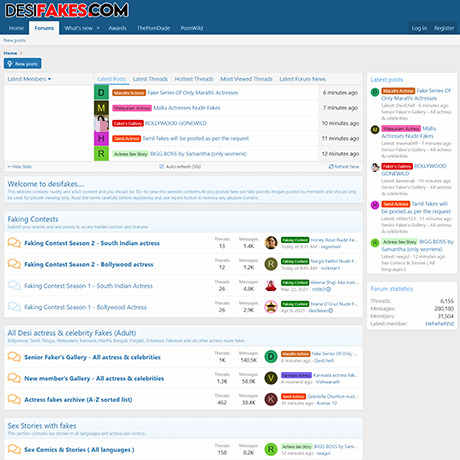Select the Awards item in navigation bar
460x460 pixels.
[117, 28]
